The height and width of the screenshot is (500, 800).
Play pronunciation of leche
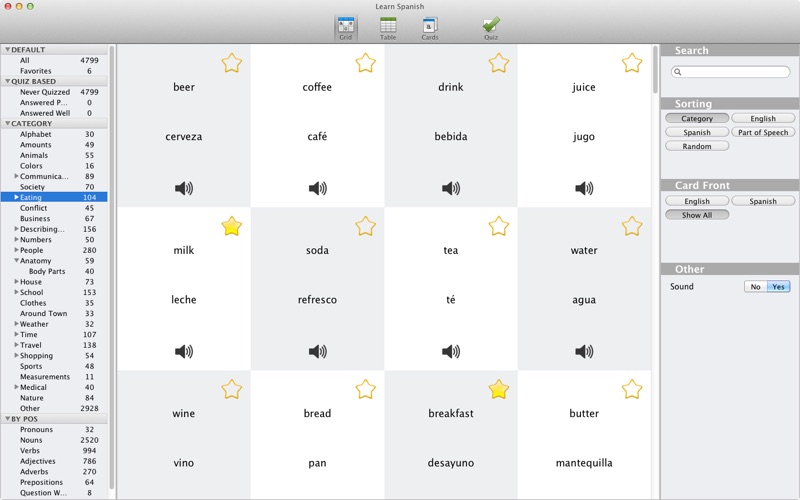coord(184,351)
